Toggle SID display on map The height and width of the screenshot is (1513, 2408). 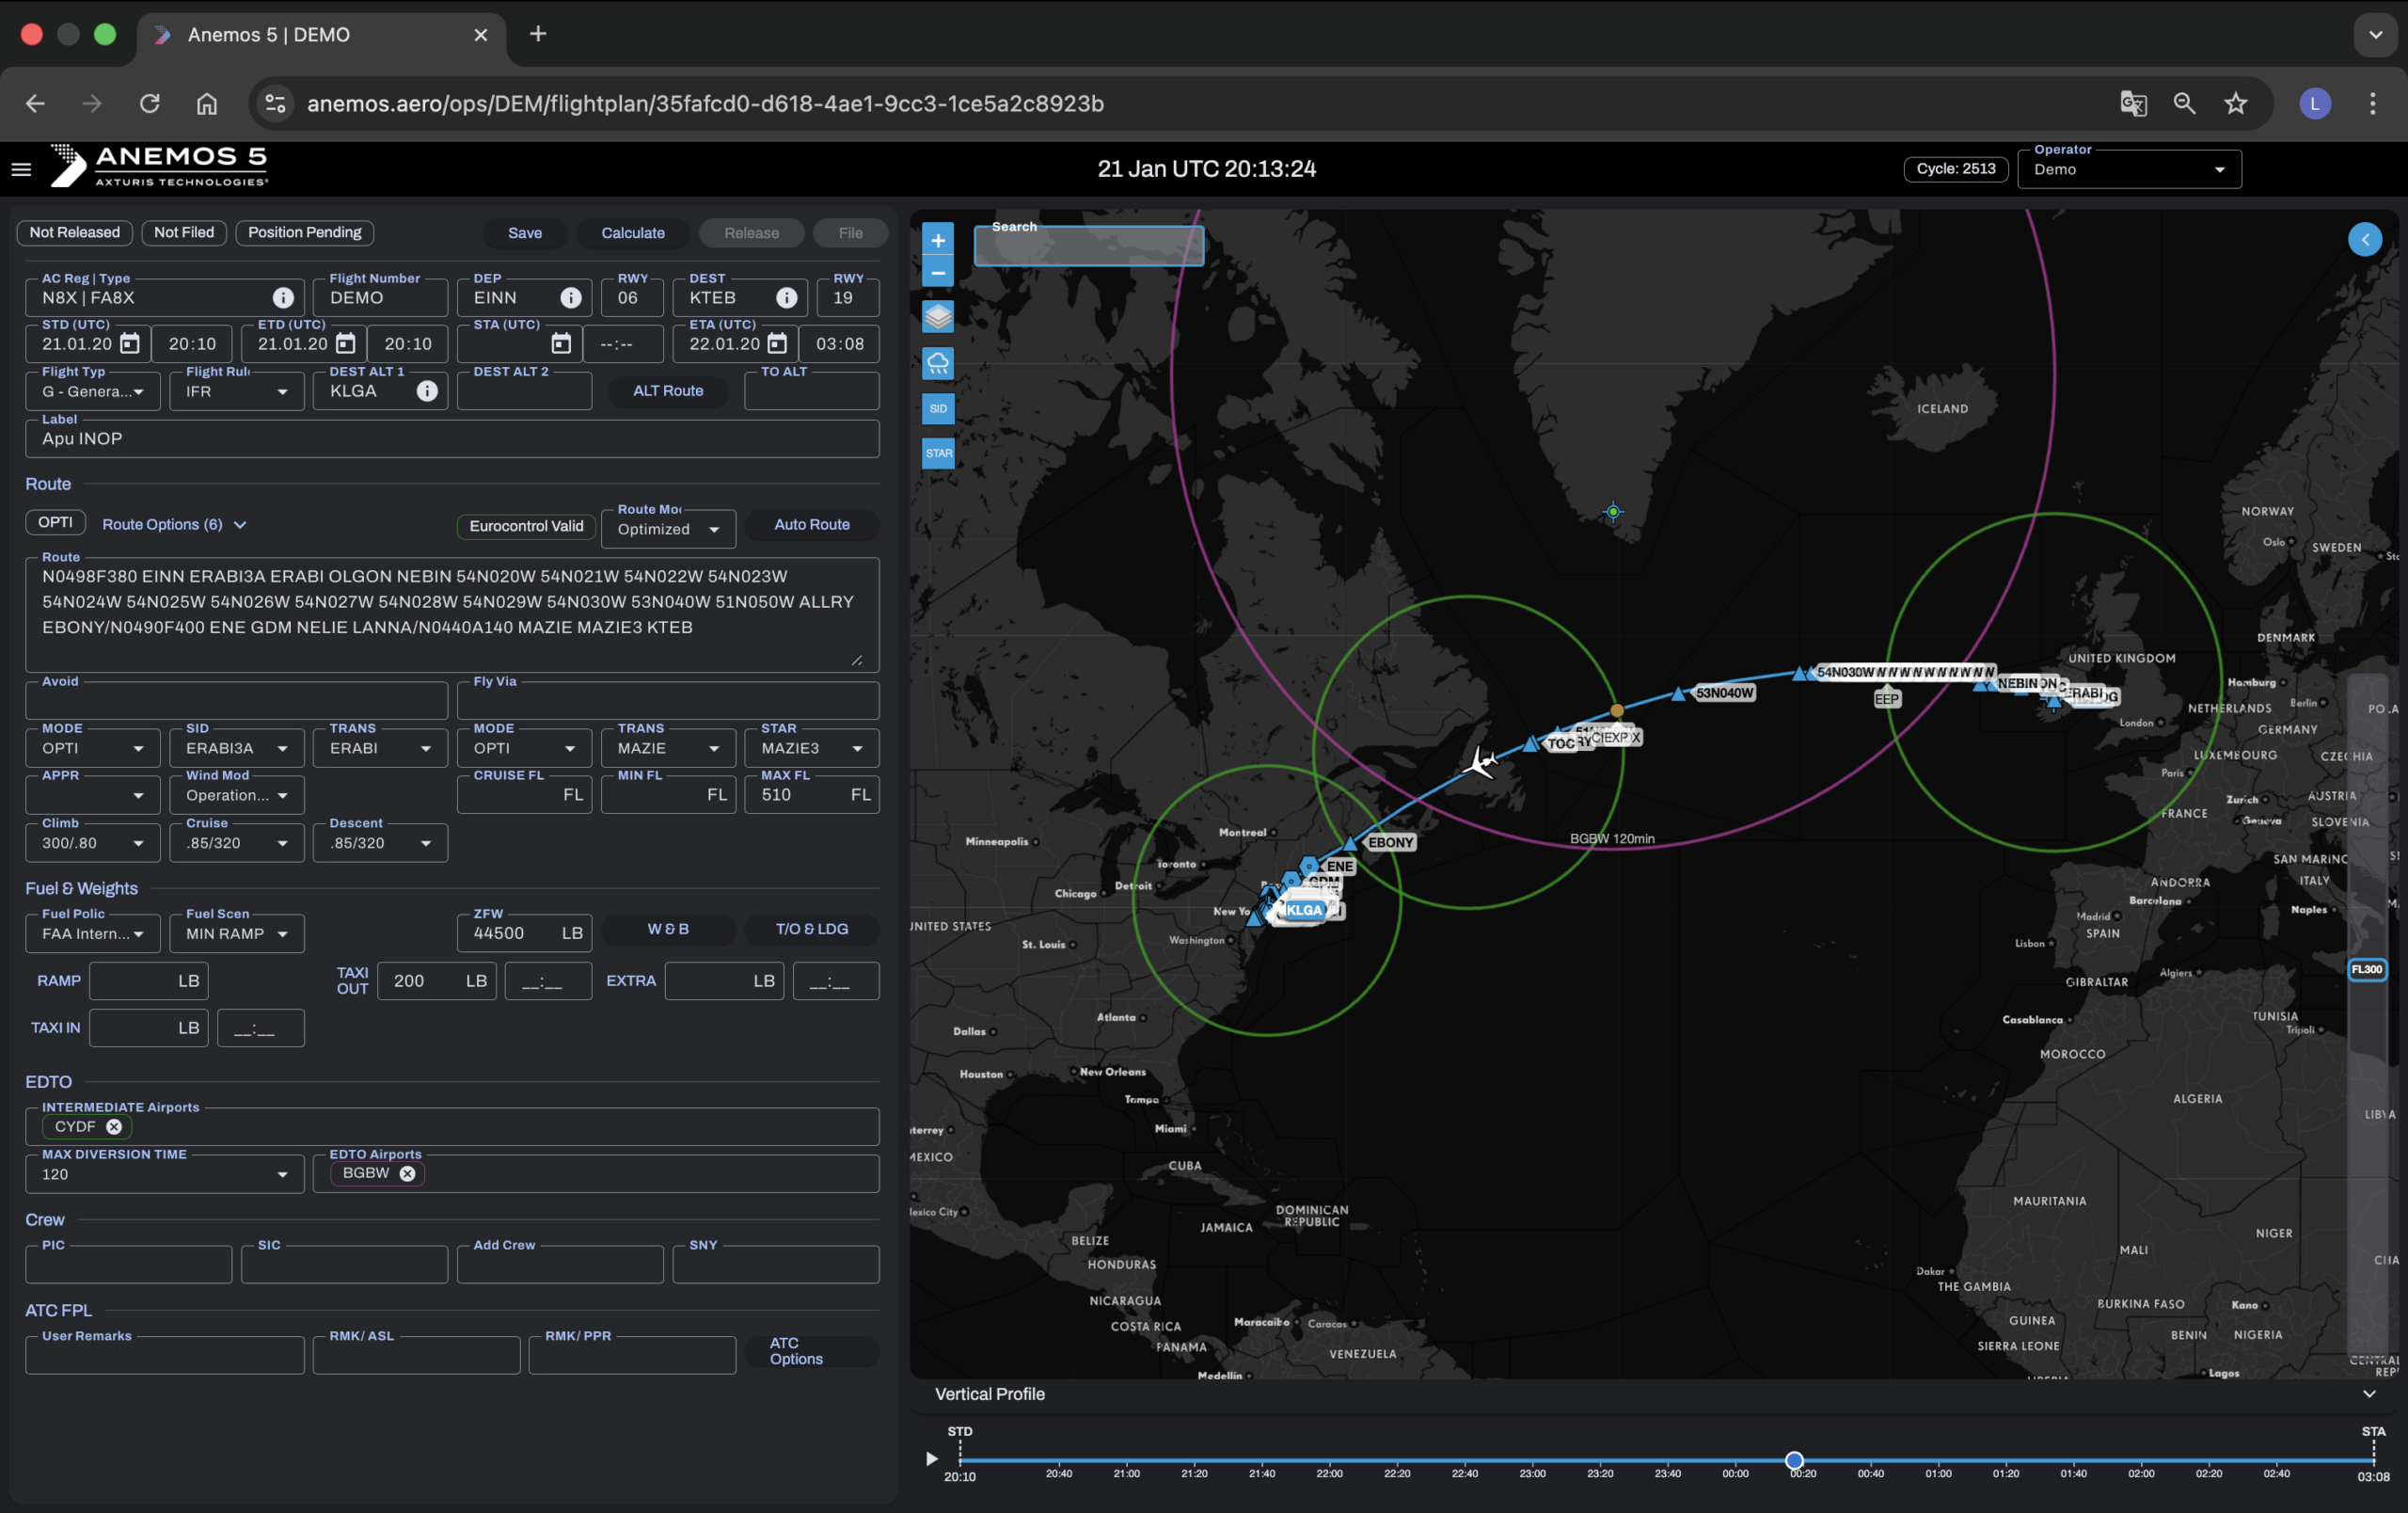(937, 408)
